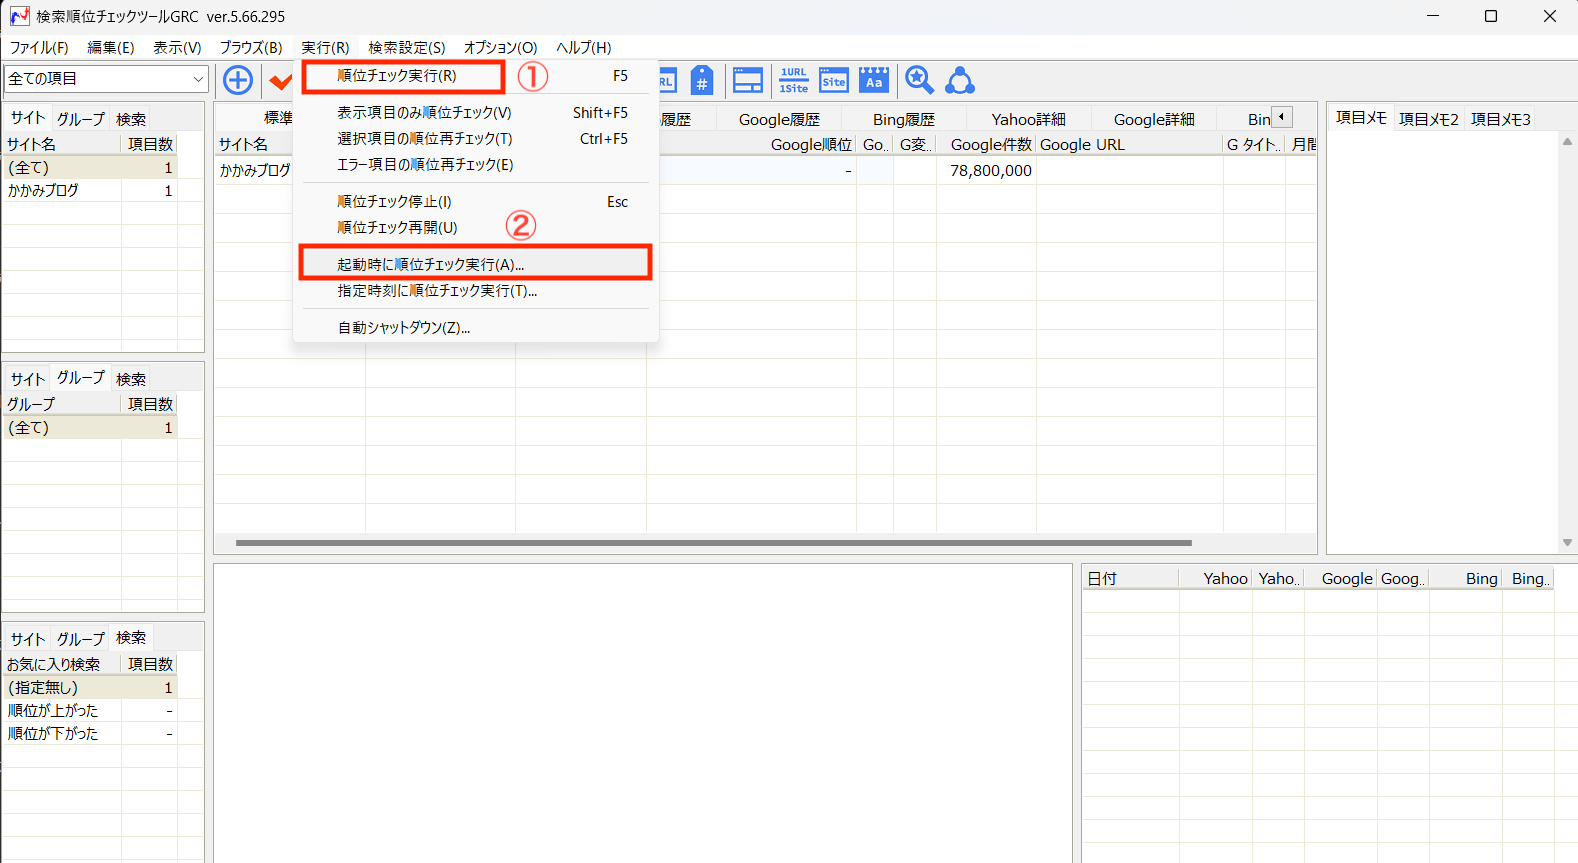Screen dimensions: 1578x863
Task: Select 表示項目のみ順位チェック(V) entry
Action: 475,113
